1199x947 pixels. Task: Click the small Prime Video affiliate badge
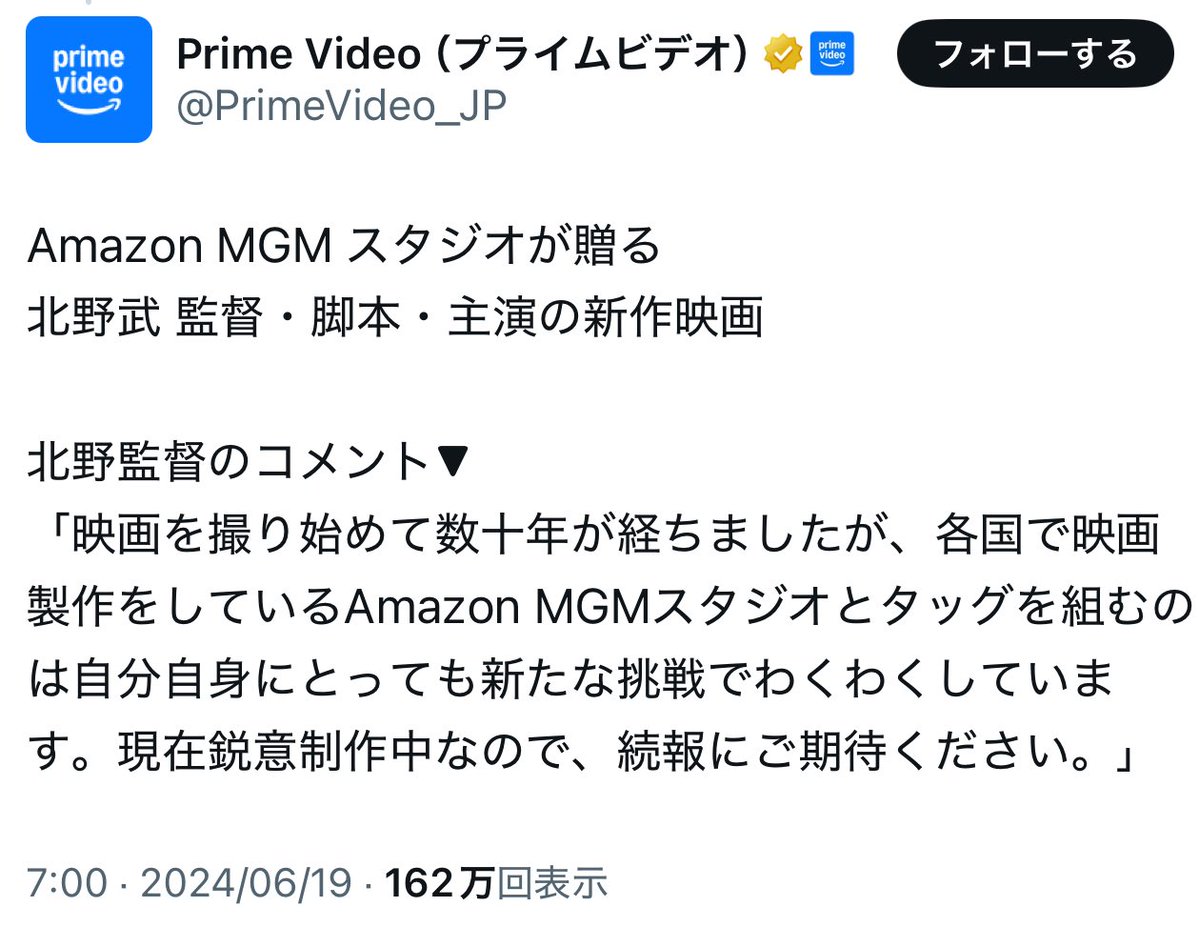tap(832, 54)
